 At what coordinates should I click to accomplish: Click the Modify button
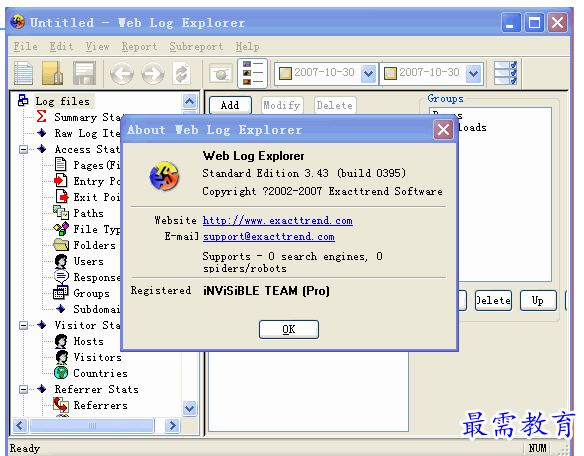click(x=282, y=105)
